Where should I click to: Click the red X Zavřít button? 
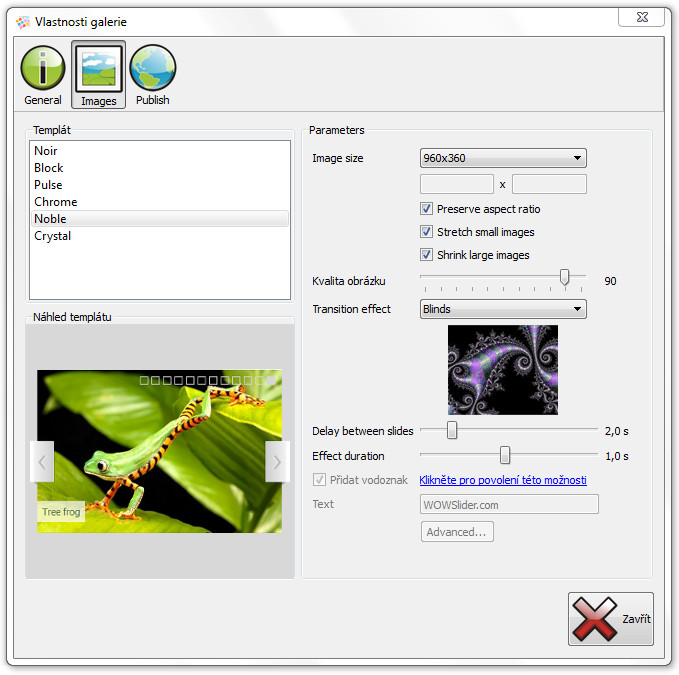click(611, 619)
